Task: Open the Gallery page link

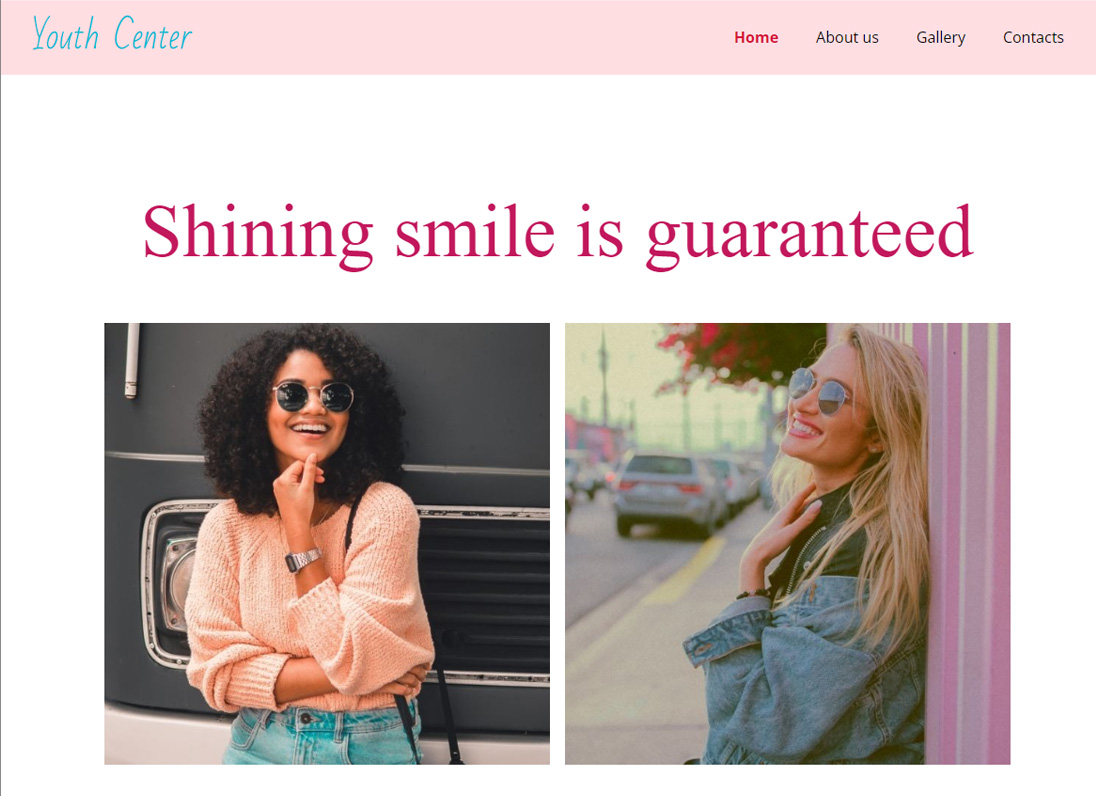Action: tap(940, 38)
